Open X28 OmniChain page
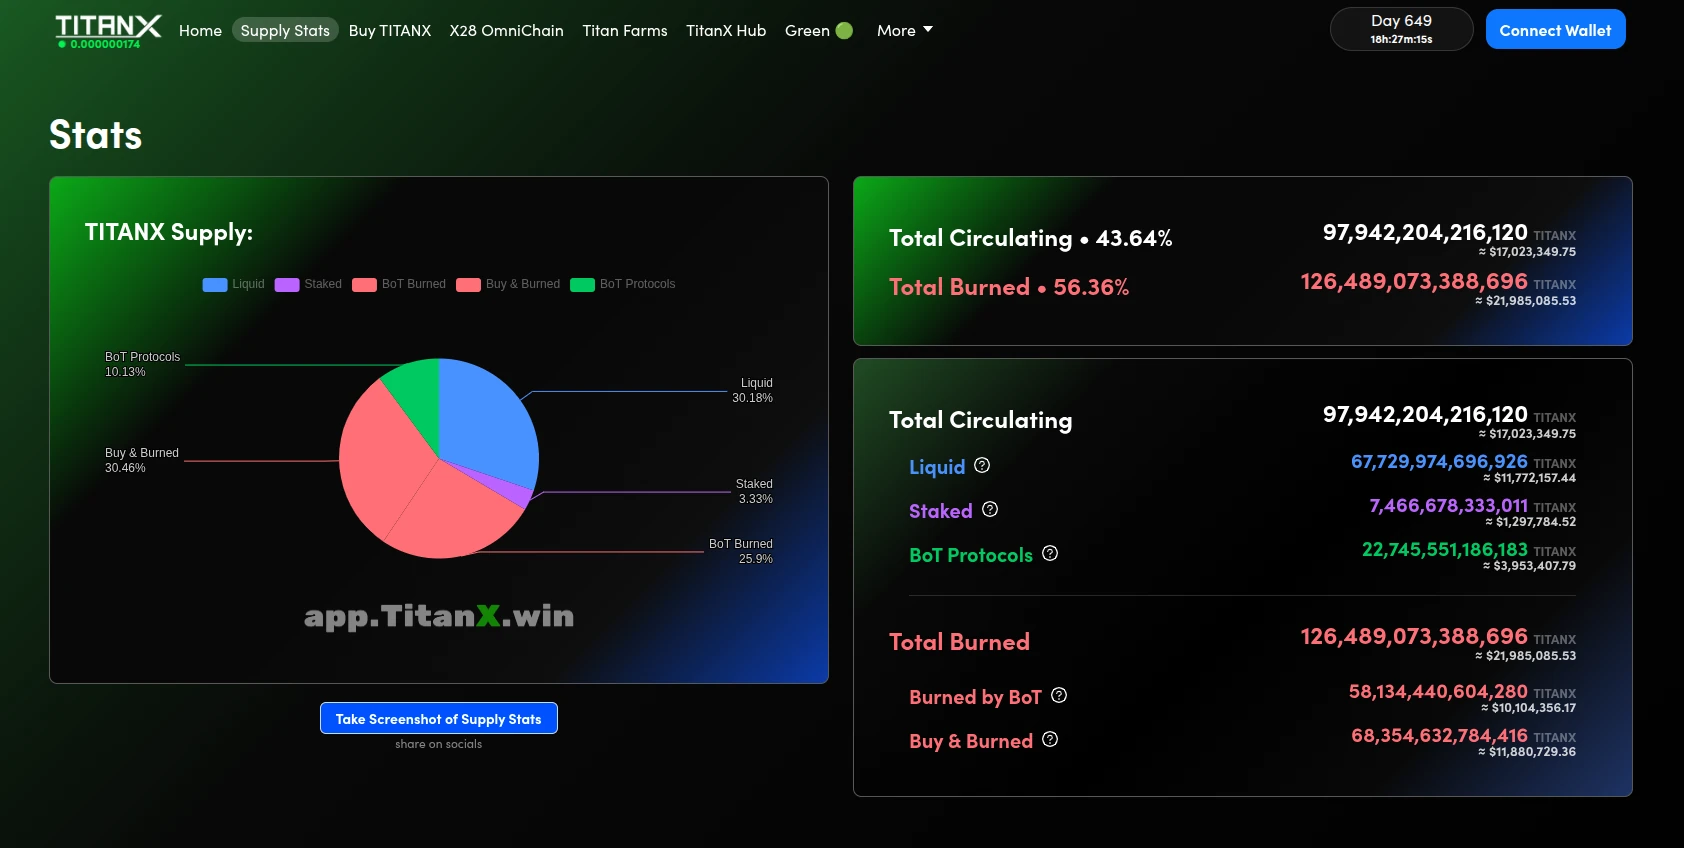This screenshot has width=1684, height=848. (507, 31)
